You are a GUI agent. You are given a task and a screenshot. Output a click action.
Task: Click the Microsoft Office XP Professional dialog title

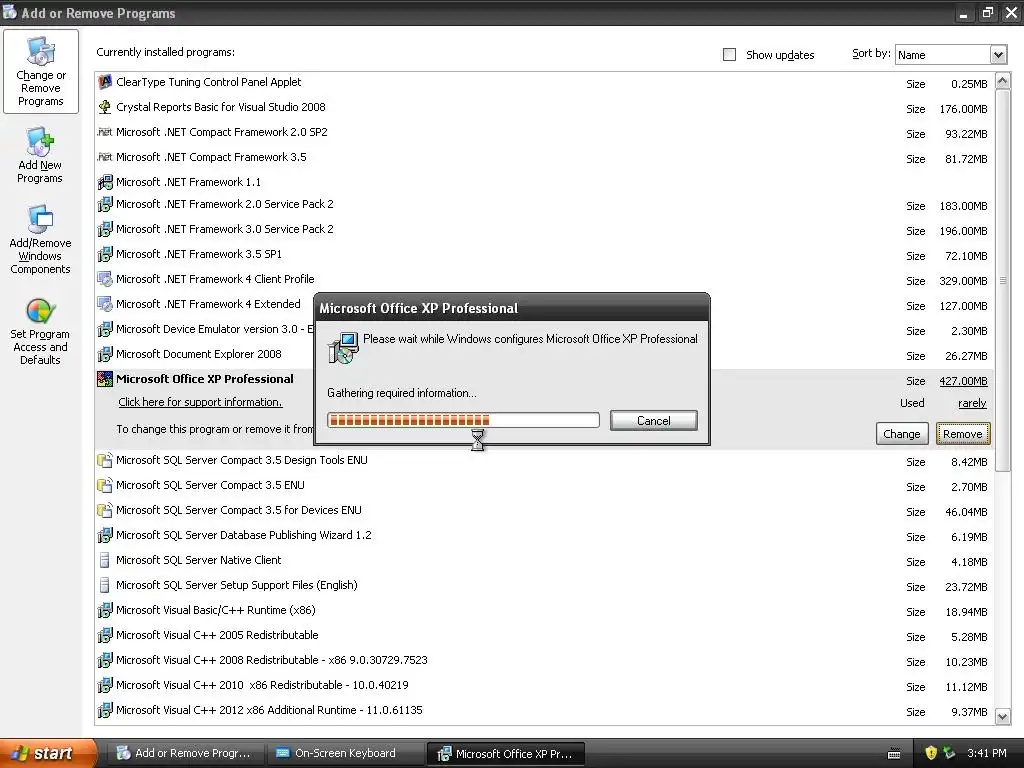coord(419,308)
